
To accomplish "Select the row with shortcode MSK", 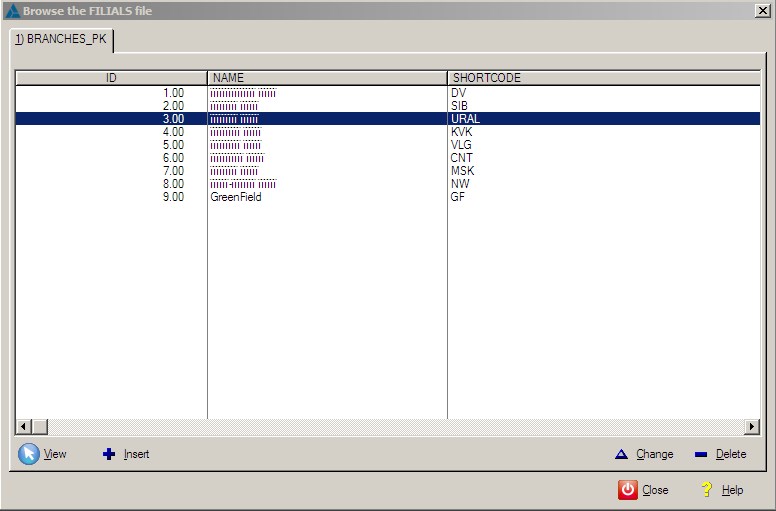I will click(x=461, y=171).
